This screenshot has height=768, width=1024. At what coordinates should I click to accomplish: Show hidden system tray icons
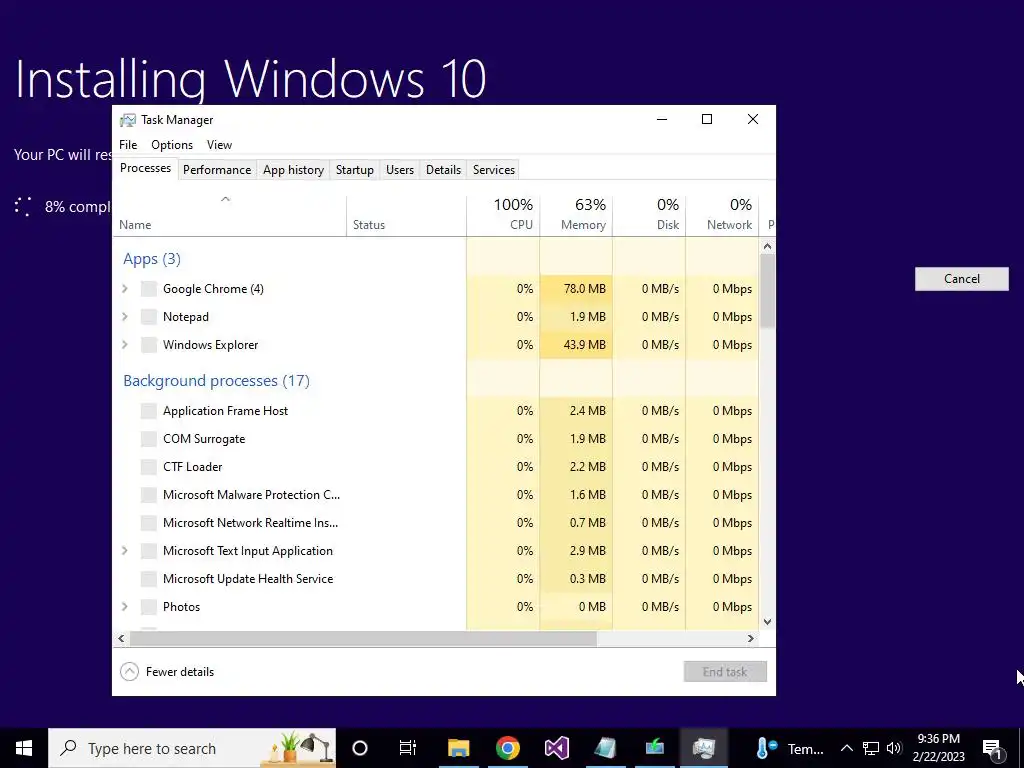click(846, 748)
